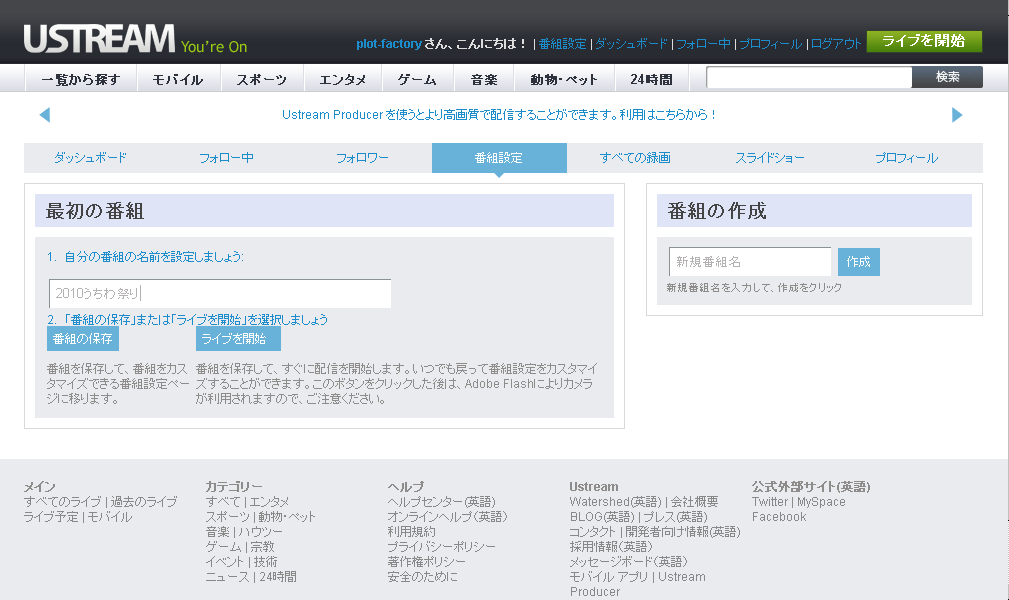Click green ライブを開始 button in header

point(924,41)
